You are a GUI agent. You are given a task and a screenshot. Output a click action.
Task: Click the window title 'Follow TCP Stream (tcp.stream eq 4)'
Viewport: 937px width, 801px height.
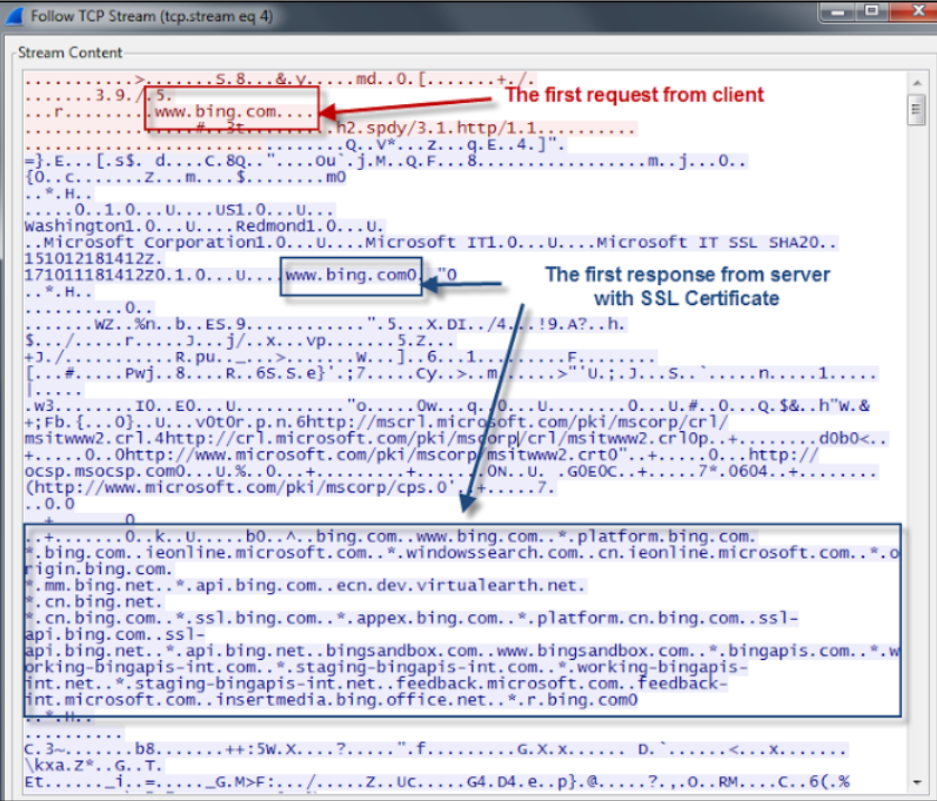click(152, 16)
